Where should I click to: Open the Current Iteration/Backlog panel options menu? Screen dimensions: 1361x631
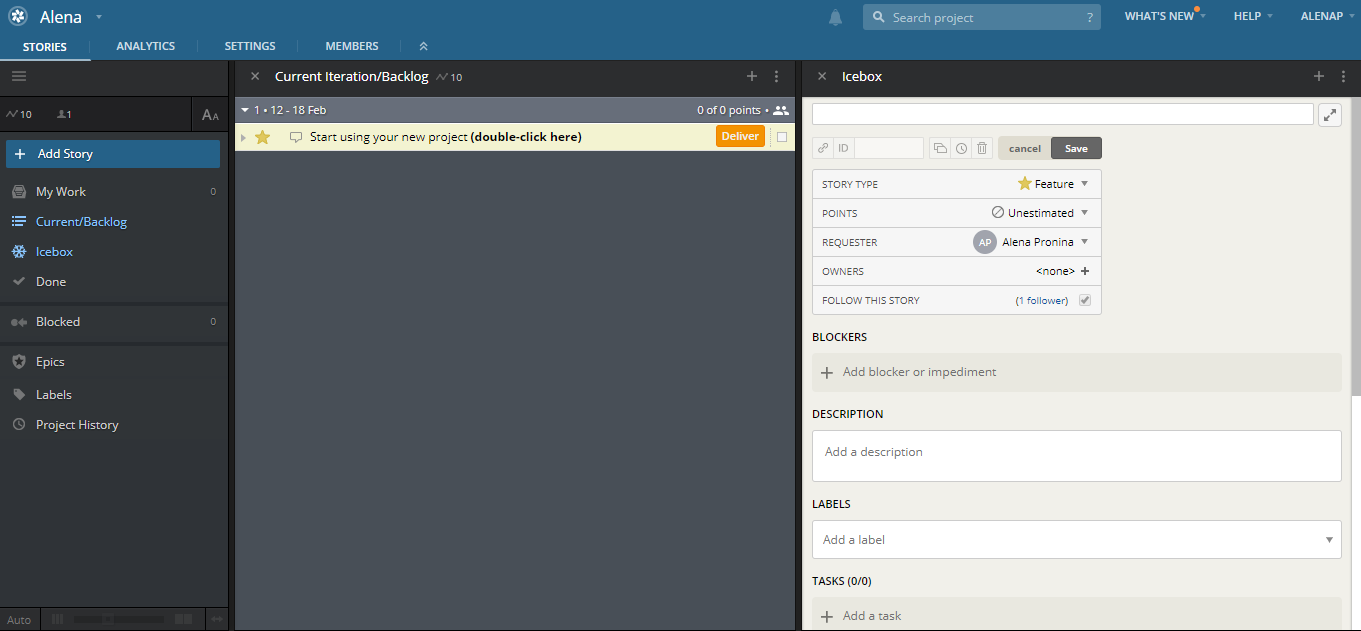(777, 76)
